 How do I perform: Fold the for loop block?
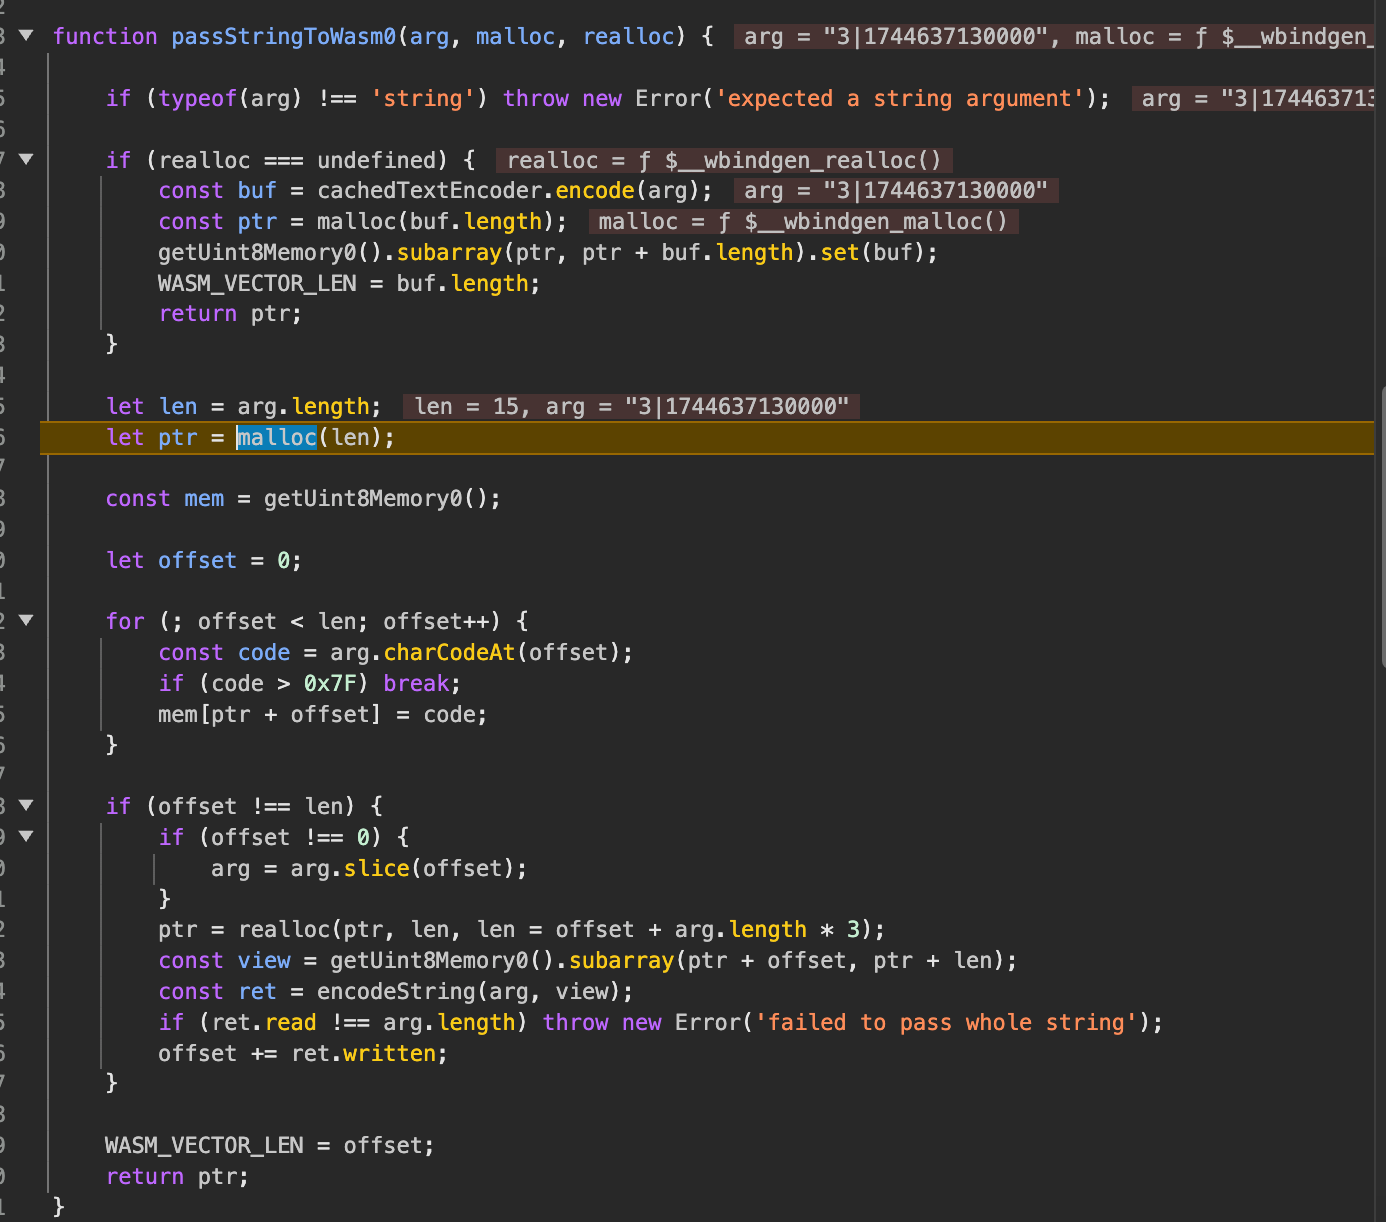point(26,621)
